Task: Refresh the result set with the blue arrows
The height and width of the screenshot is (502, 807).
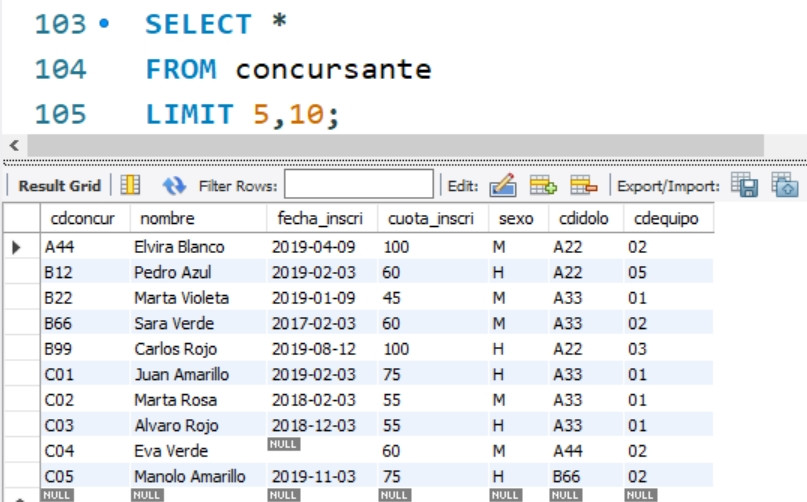Action: [x=174, y=185]
